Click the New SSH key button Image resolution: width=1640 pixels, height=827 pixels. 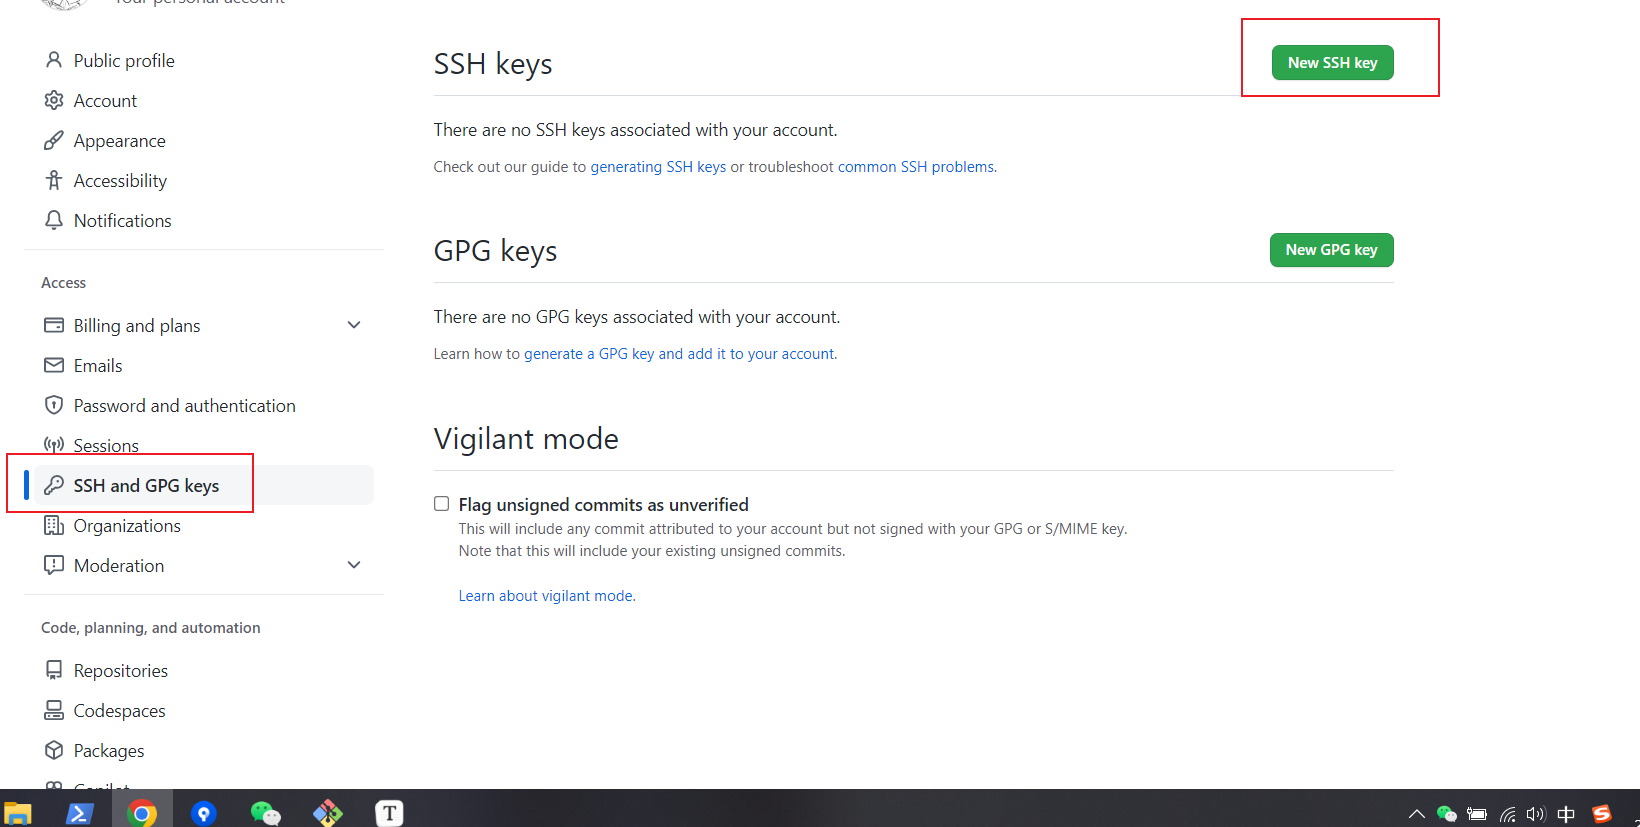tap(1332, 62)
